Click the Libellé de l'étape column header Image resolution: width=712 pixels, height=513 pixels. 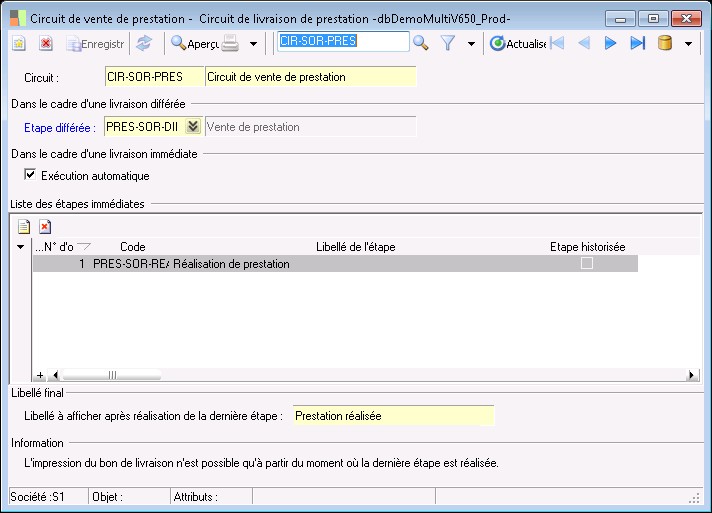[356, 247]
